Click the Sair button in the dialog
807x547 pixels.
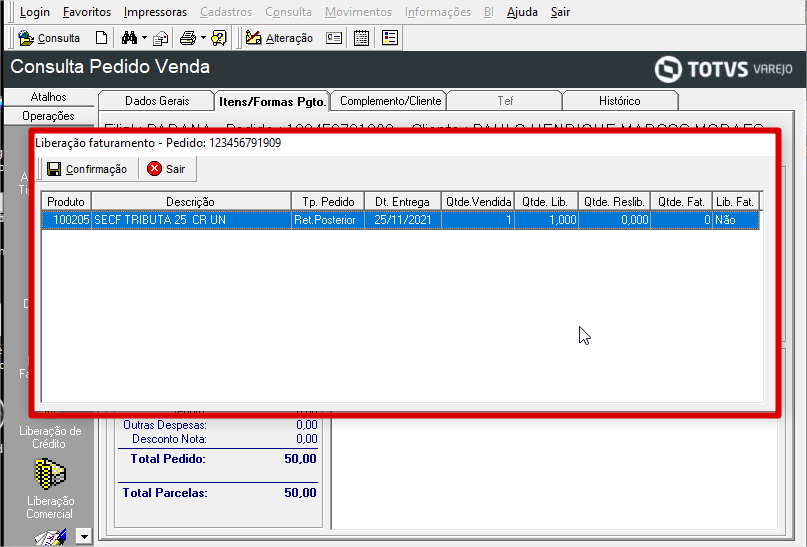click(x=166, y=169)
